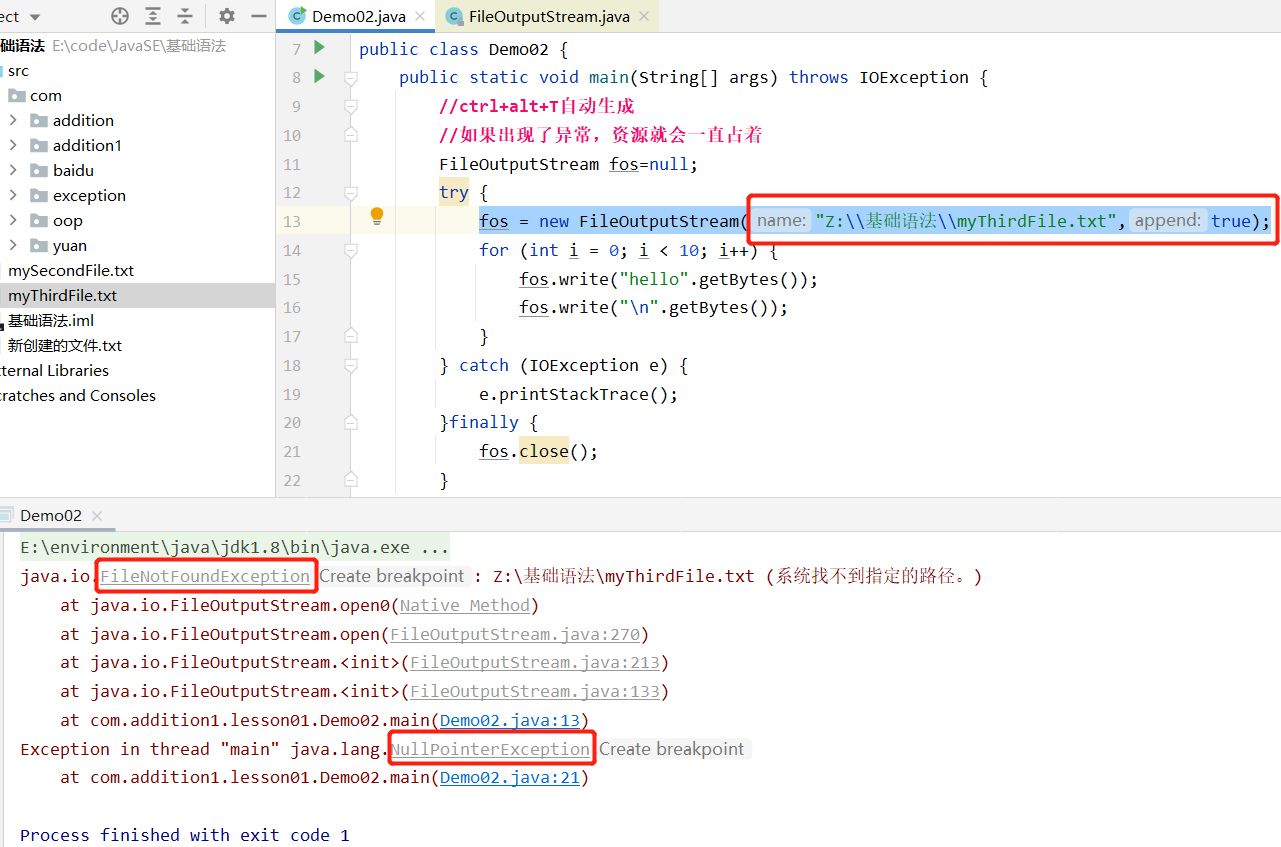Open FileOutputStream.java:270 stack trace link

[x=515, y=634]
